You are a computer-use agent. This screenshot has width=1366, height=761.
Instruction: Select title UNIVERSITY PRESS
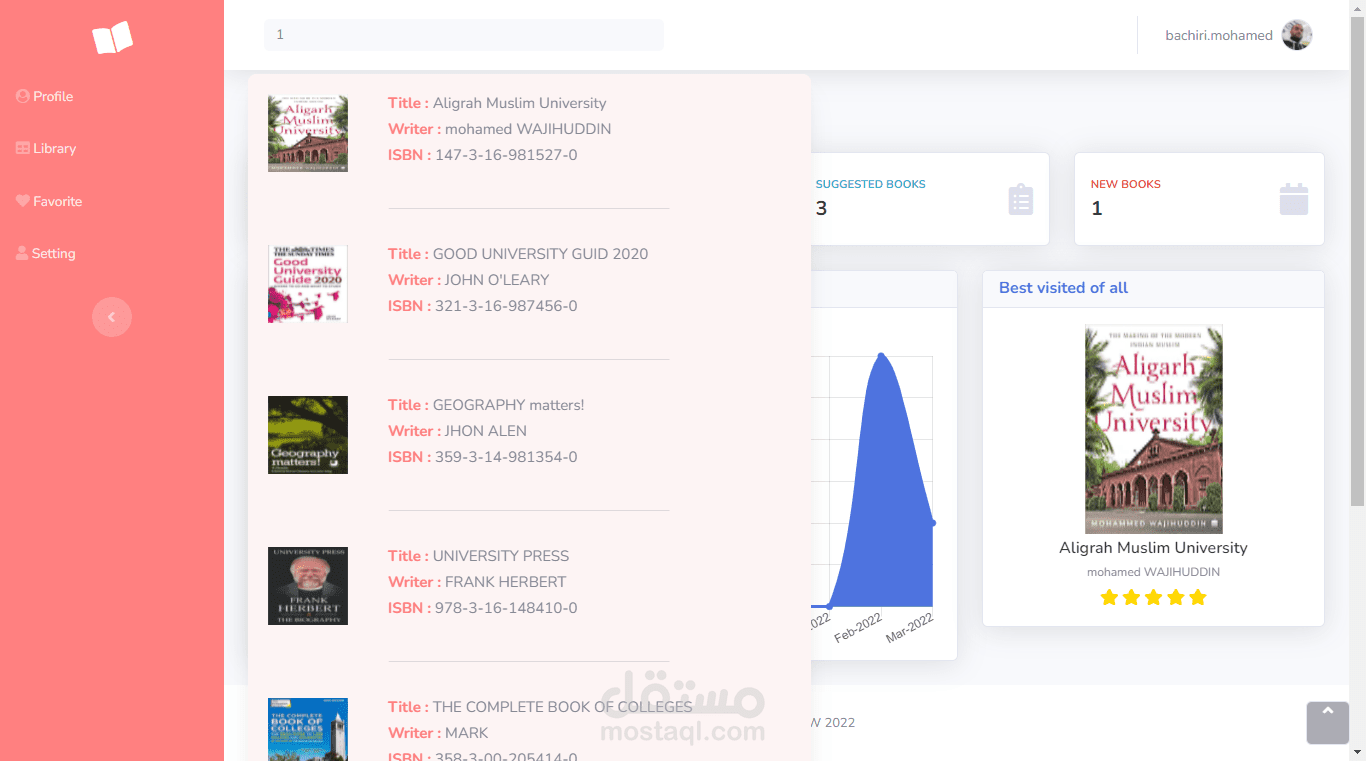(x=501, y=556)
